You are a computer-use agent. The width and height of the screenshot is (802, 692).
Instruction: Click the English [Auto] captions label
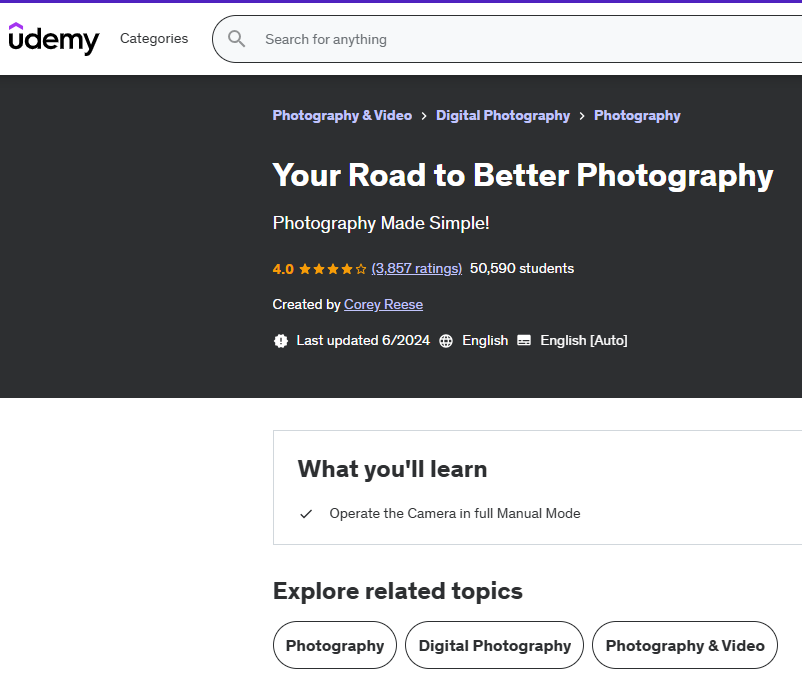[x=584, y=340]
